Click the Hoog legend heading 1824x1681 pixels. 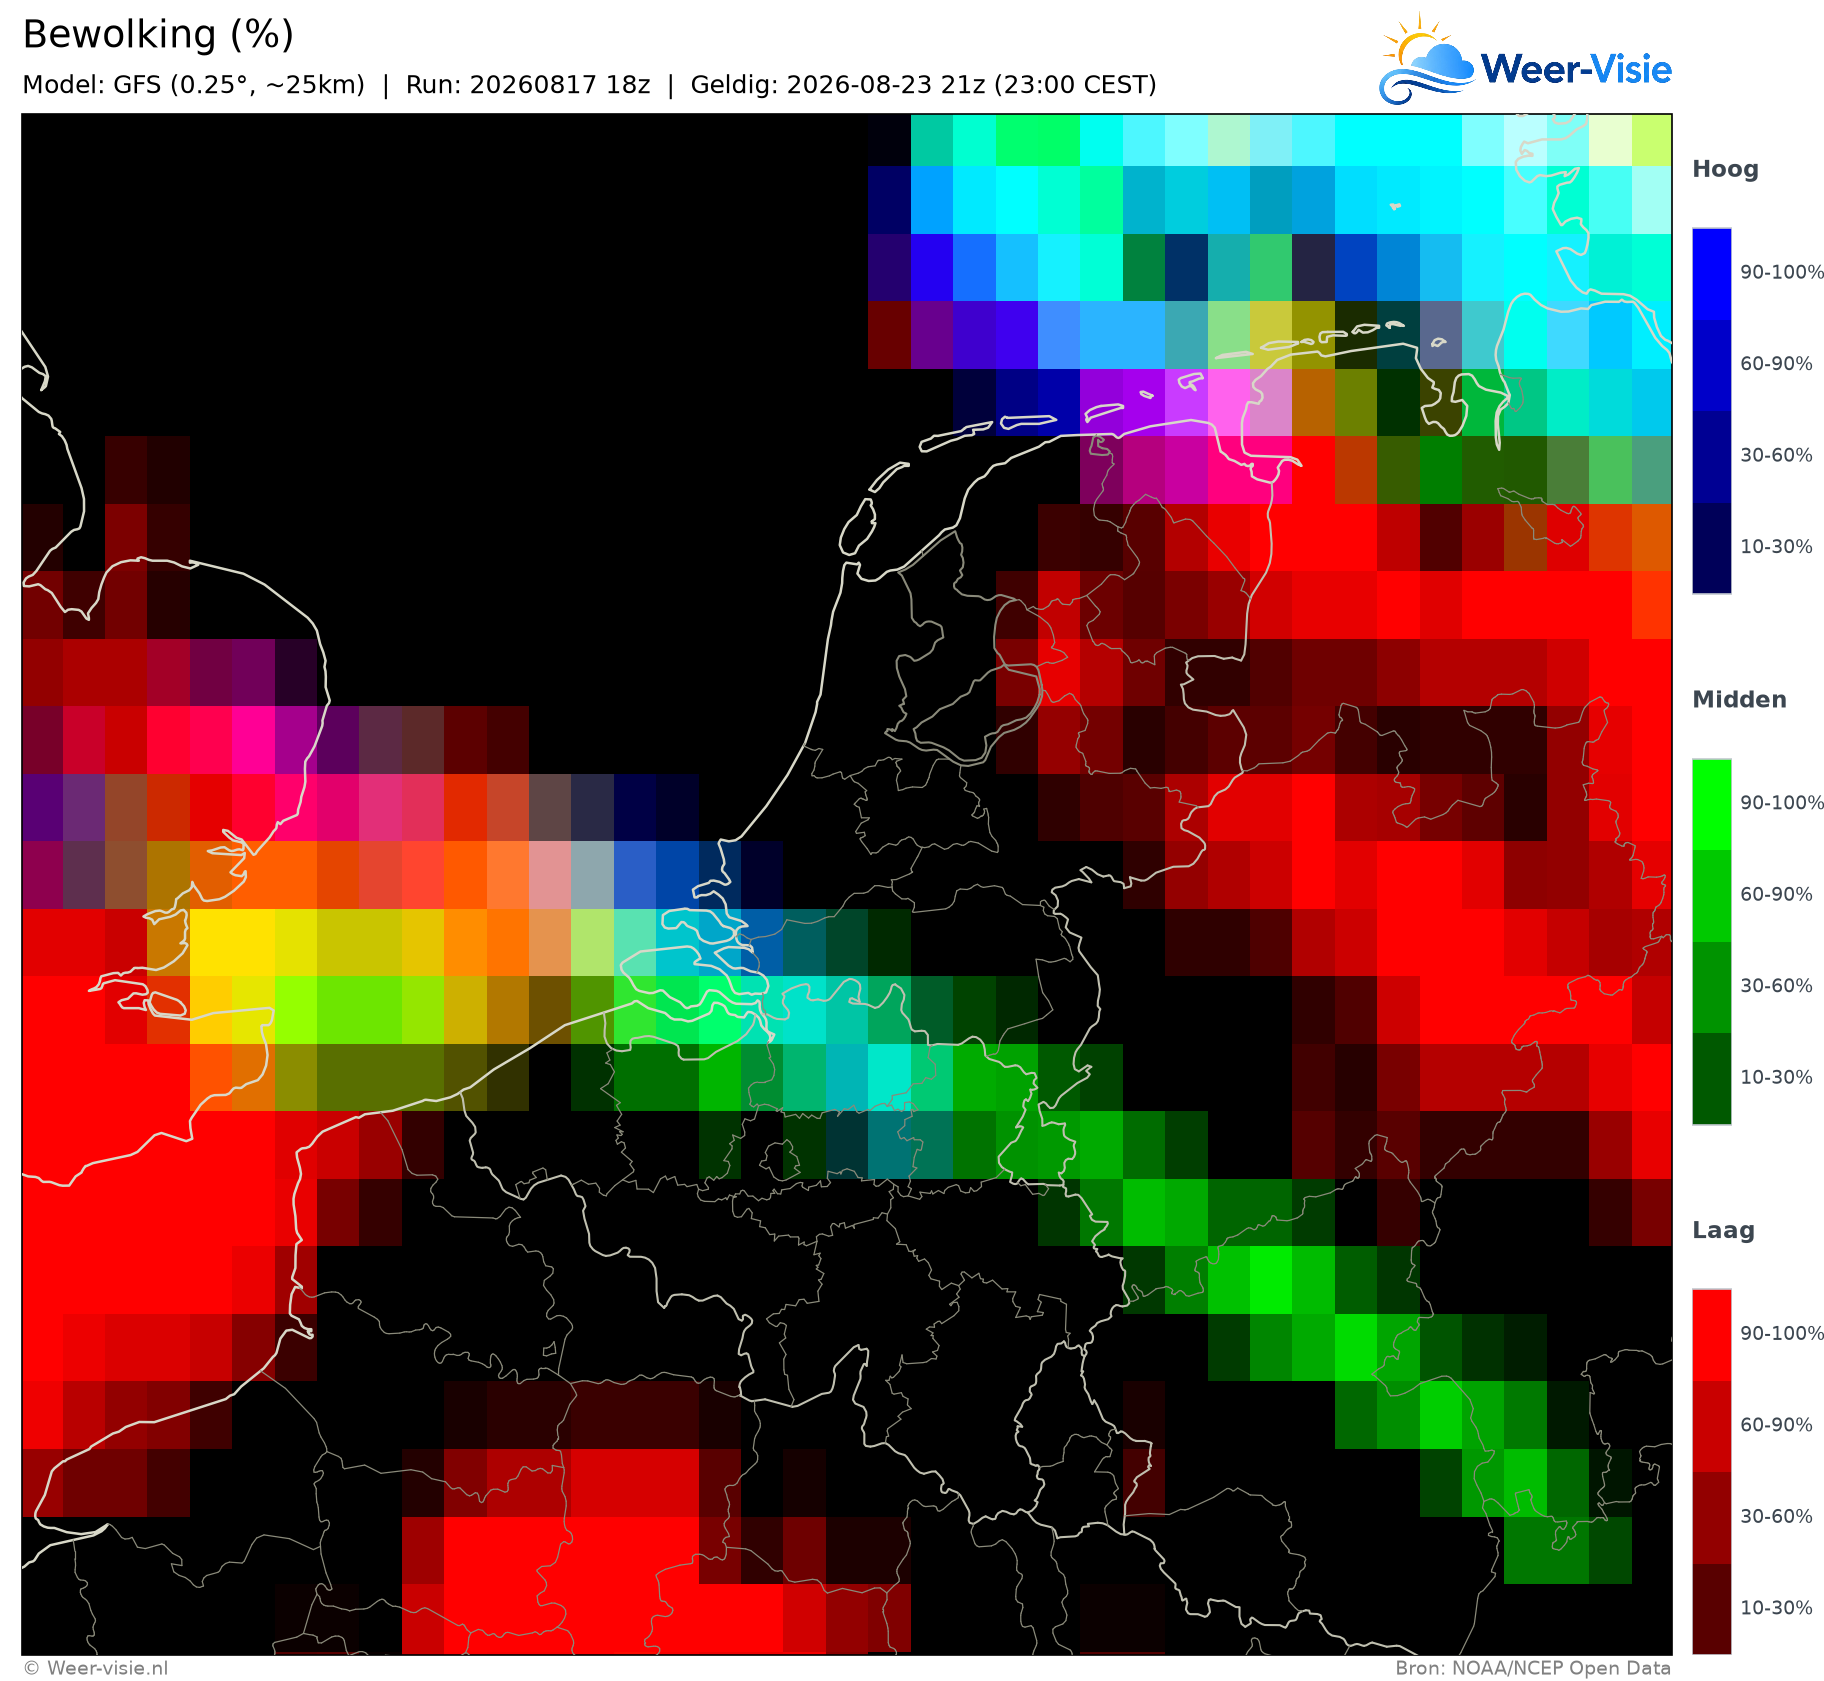[x=1725, y=170]
